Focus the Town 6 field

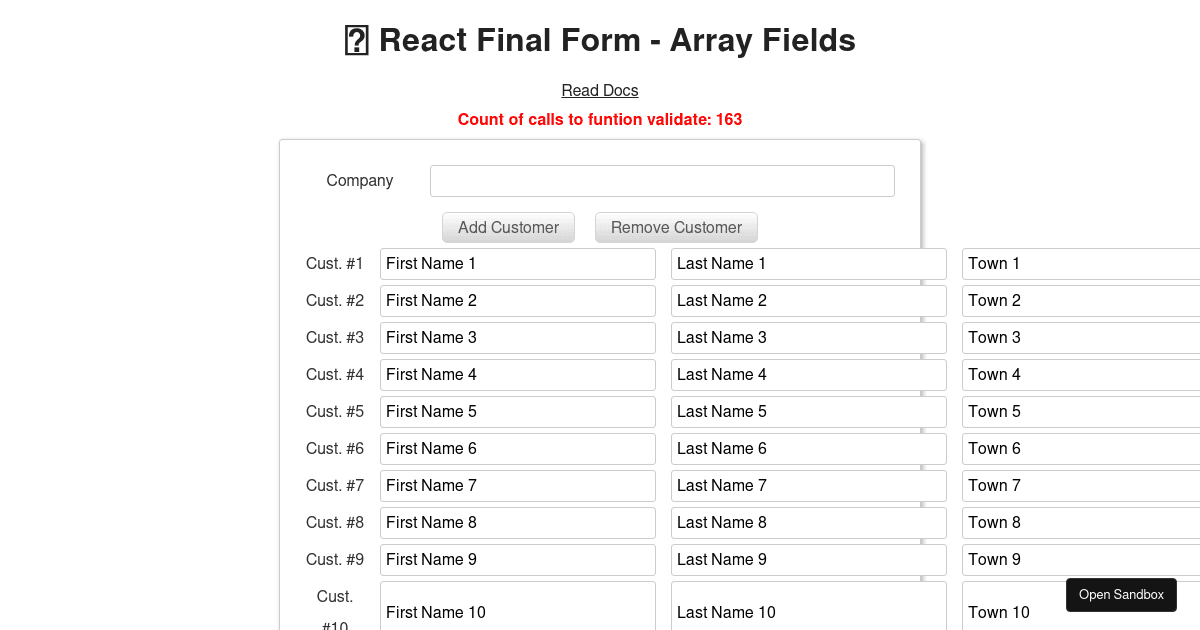point(1081,449)
